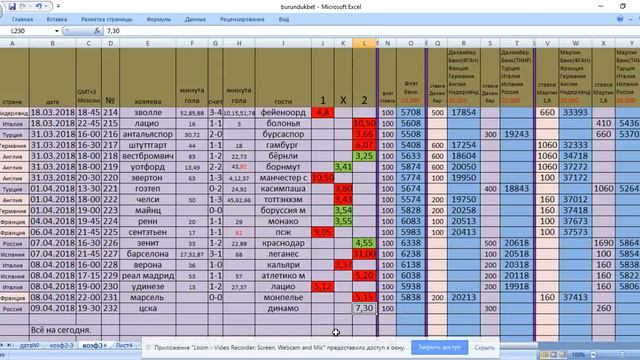
Task: Select Page Break Preview icon in status bar
Action: click(x=563, y=355)
